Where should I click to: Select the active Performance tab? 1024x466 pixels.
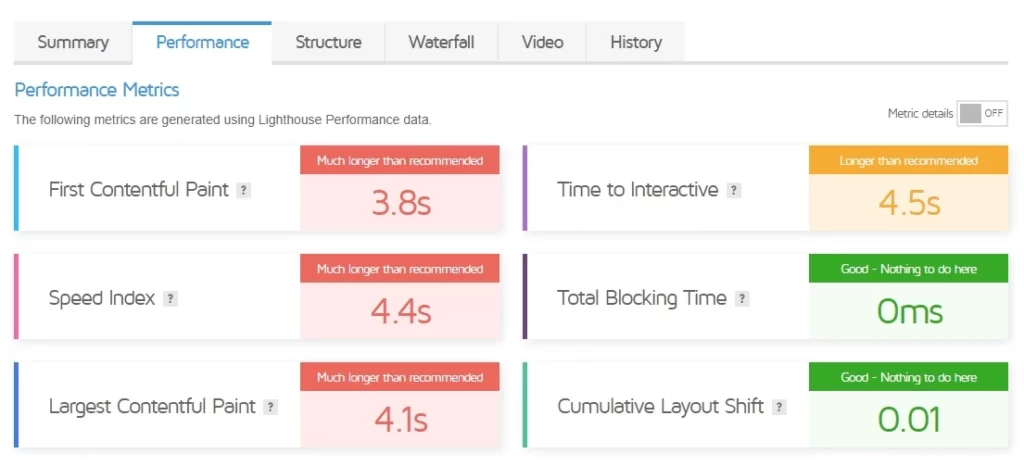202,42
